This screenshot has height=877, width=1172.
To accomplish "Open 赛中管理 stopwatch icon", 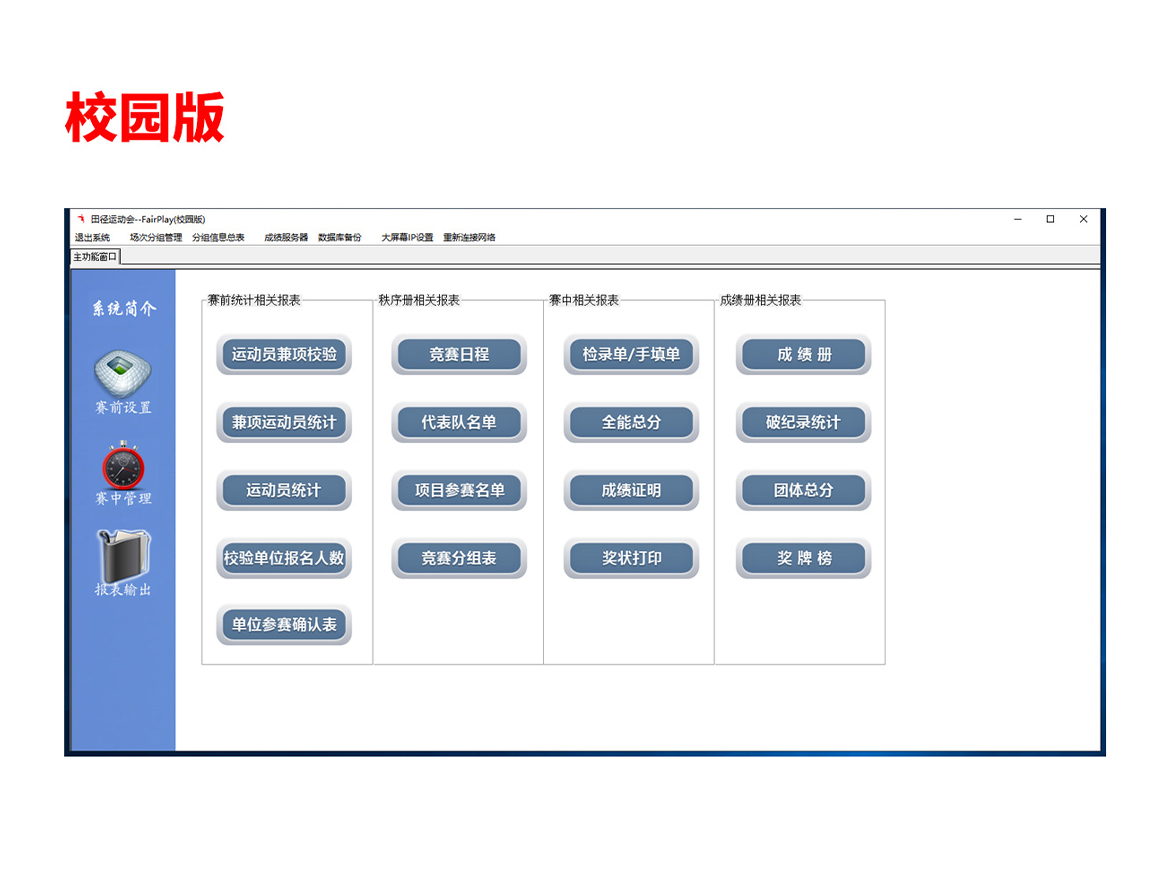I will (122, 466).
